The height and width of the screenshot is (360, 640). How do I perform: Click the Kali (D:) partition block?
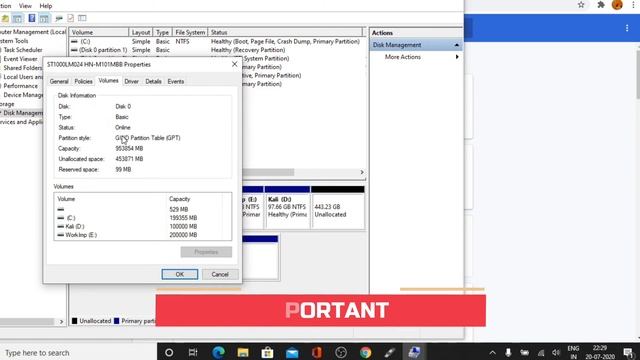[x=287, y=207]
